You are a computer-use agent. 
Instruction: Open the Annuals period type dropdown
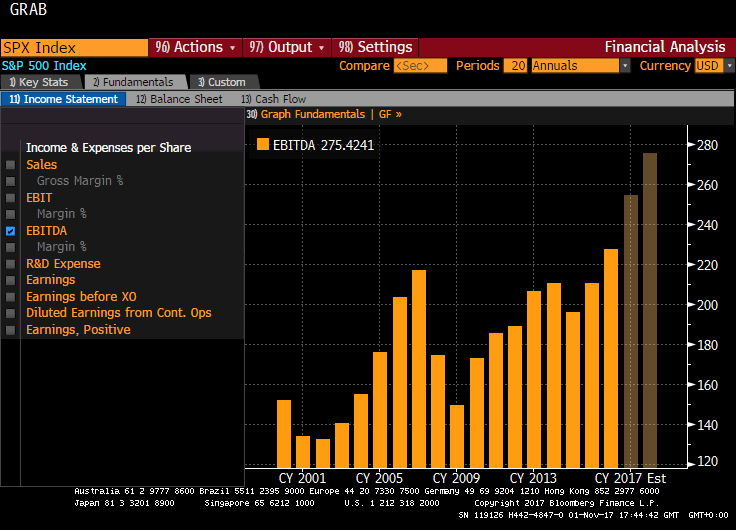[x=580, y=66]
